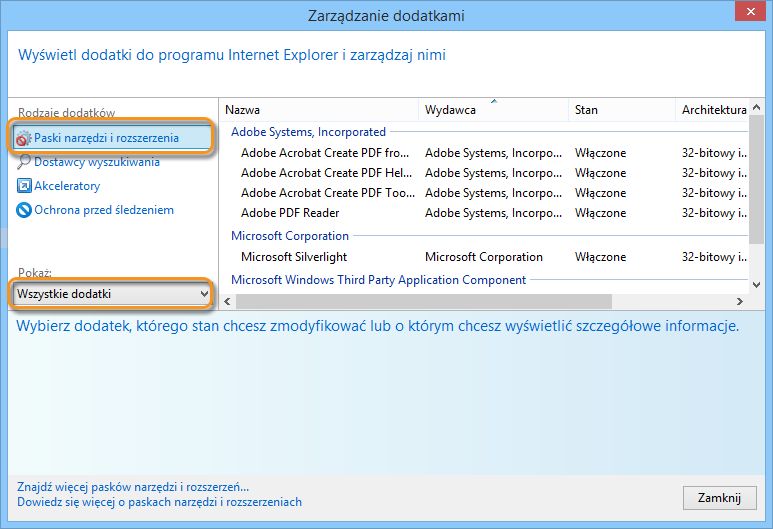Open the Wszystkie dodatki dropdown
The width and height of the screenshot is (773, 529).
click(111, 294)
